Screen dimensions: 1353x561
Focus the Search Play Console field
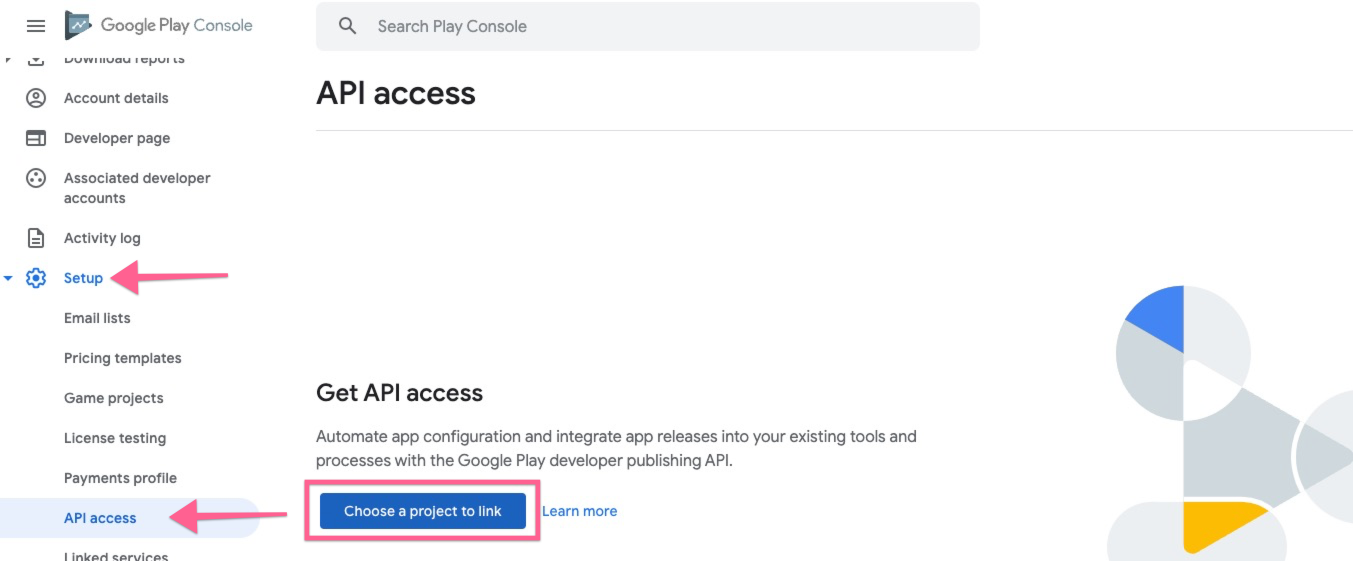tap(660, 26)
